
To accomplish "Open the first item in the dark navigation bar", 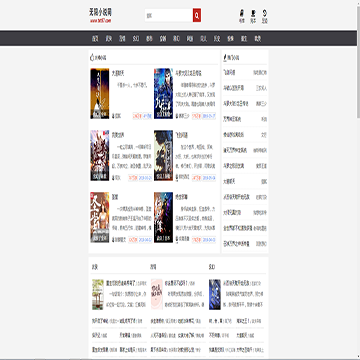I will [x=95, y=39].
